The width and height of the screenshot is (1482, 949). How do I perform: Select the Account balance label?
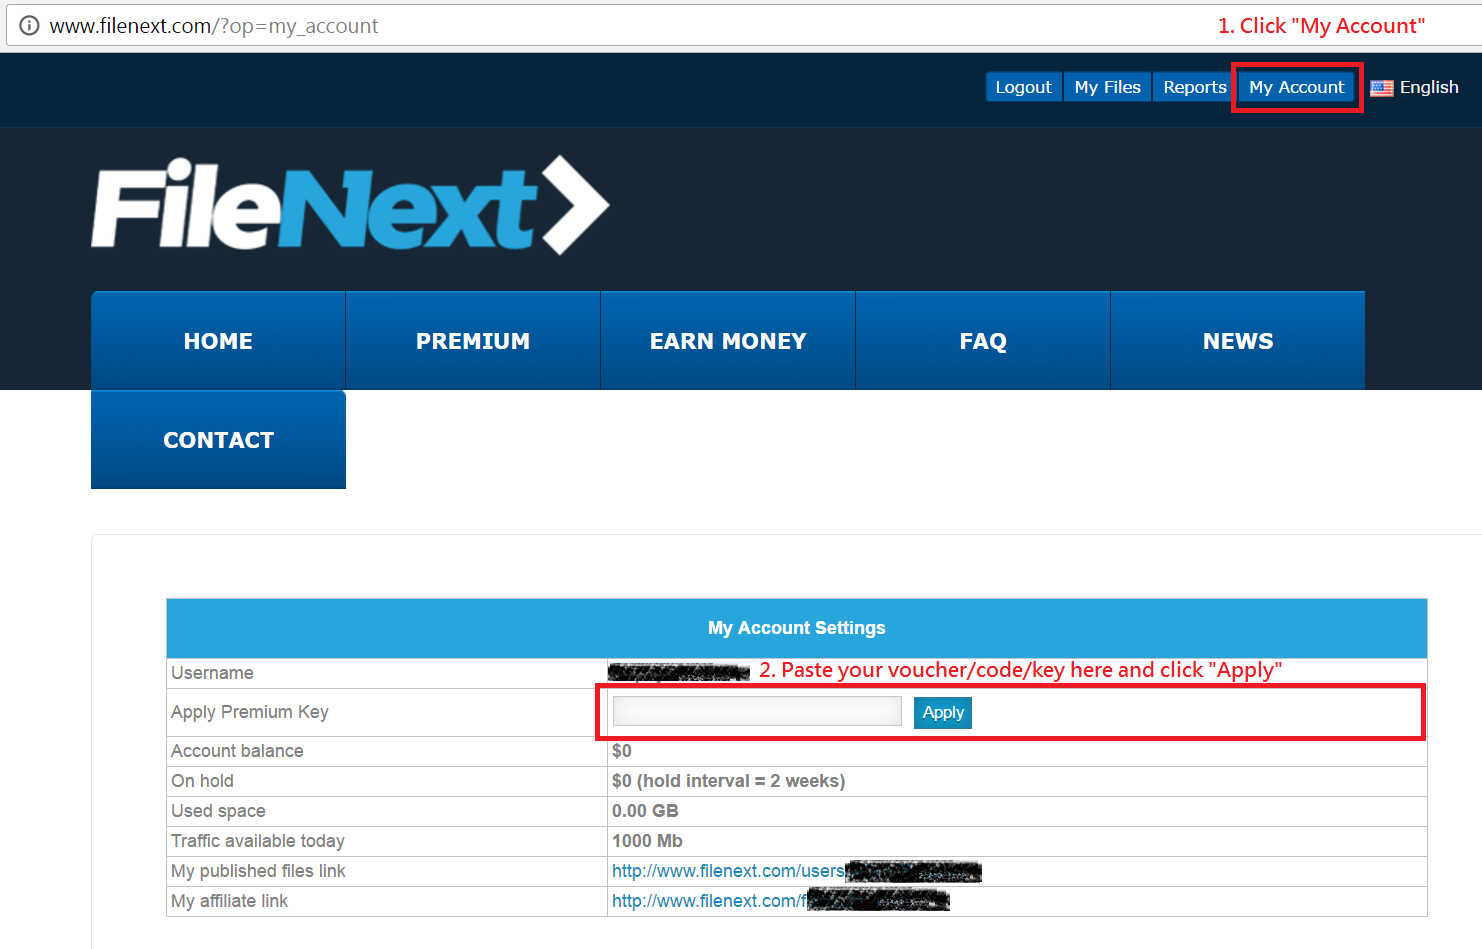point(237,751)
